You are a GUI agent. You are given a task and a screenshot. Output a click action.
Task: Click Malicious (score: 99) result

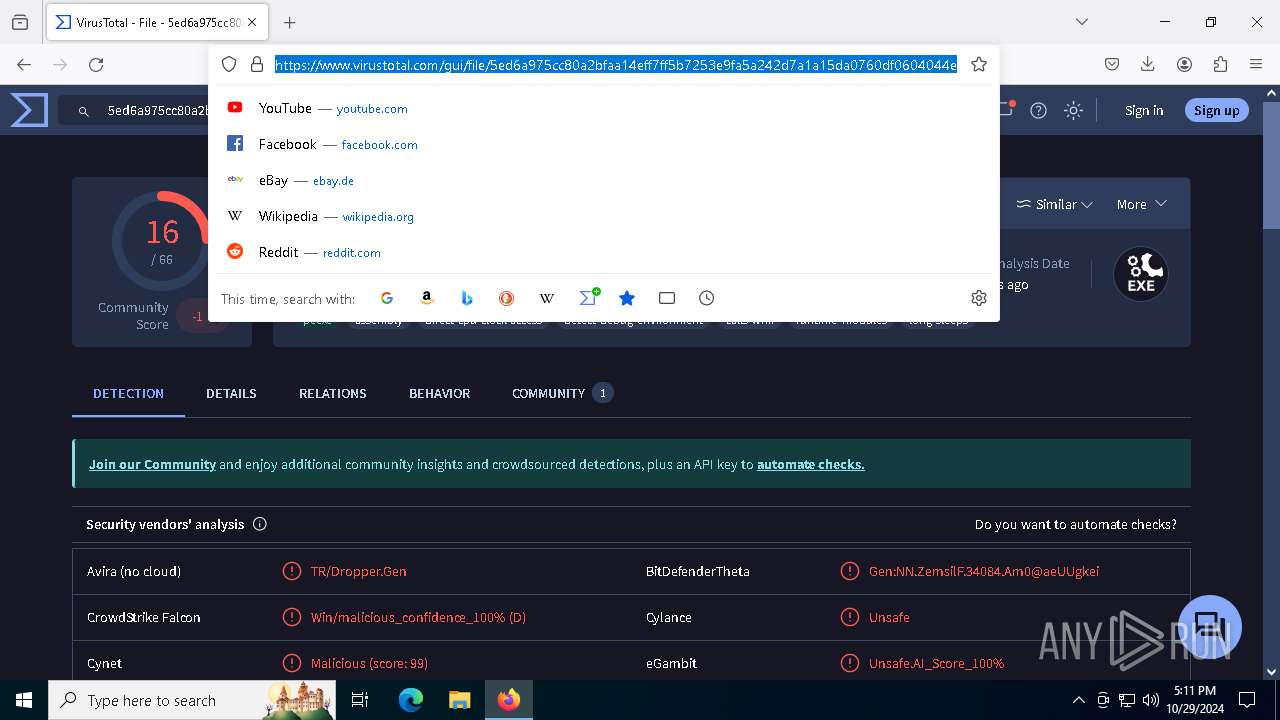(369, 663)
